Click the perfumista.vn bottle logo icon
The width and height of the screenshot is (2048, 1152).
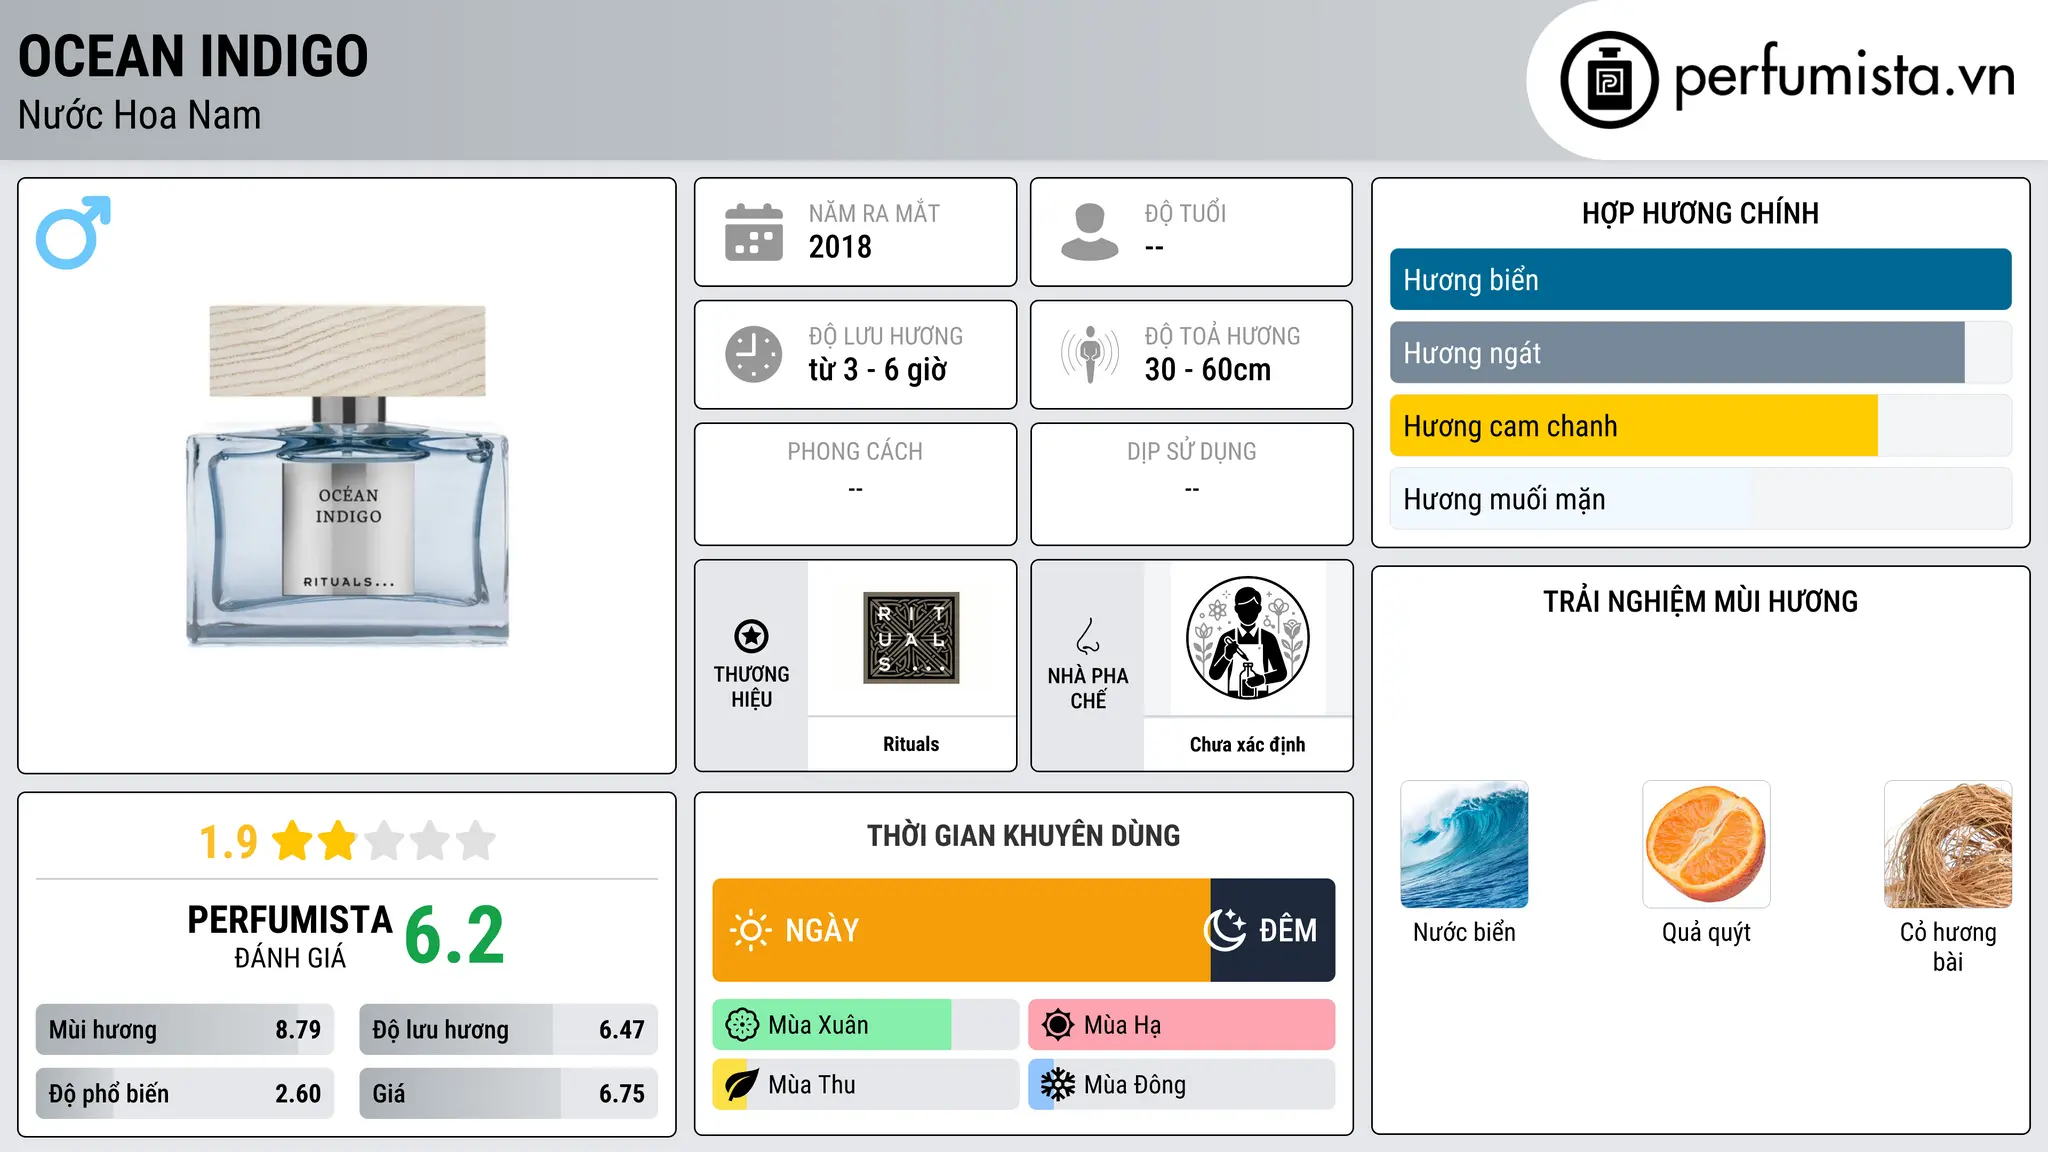pyautogui.click(x=1609, y=80)
